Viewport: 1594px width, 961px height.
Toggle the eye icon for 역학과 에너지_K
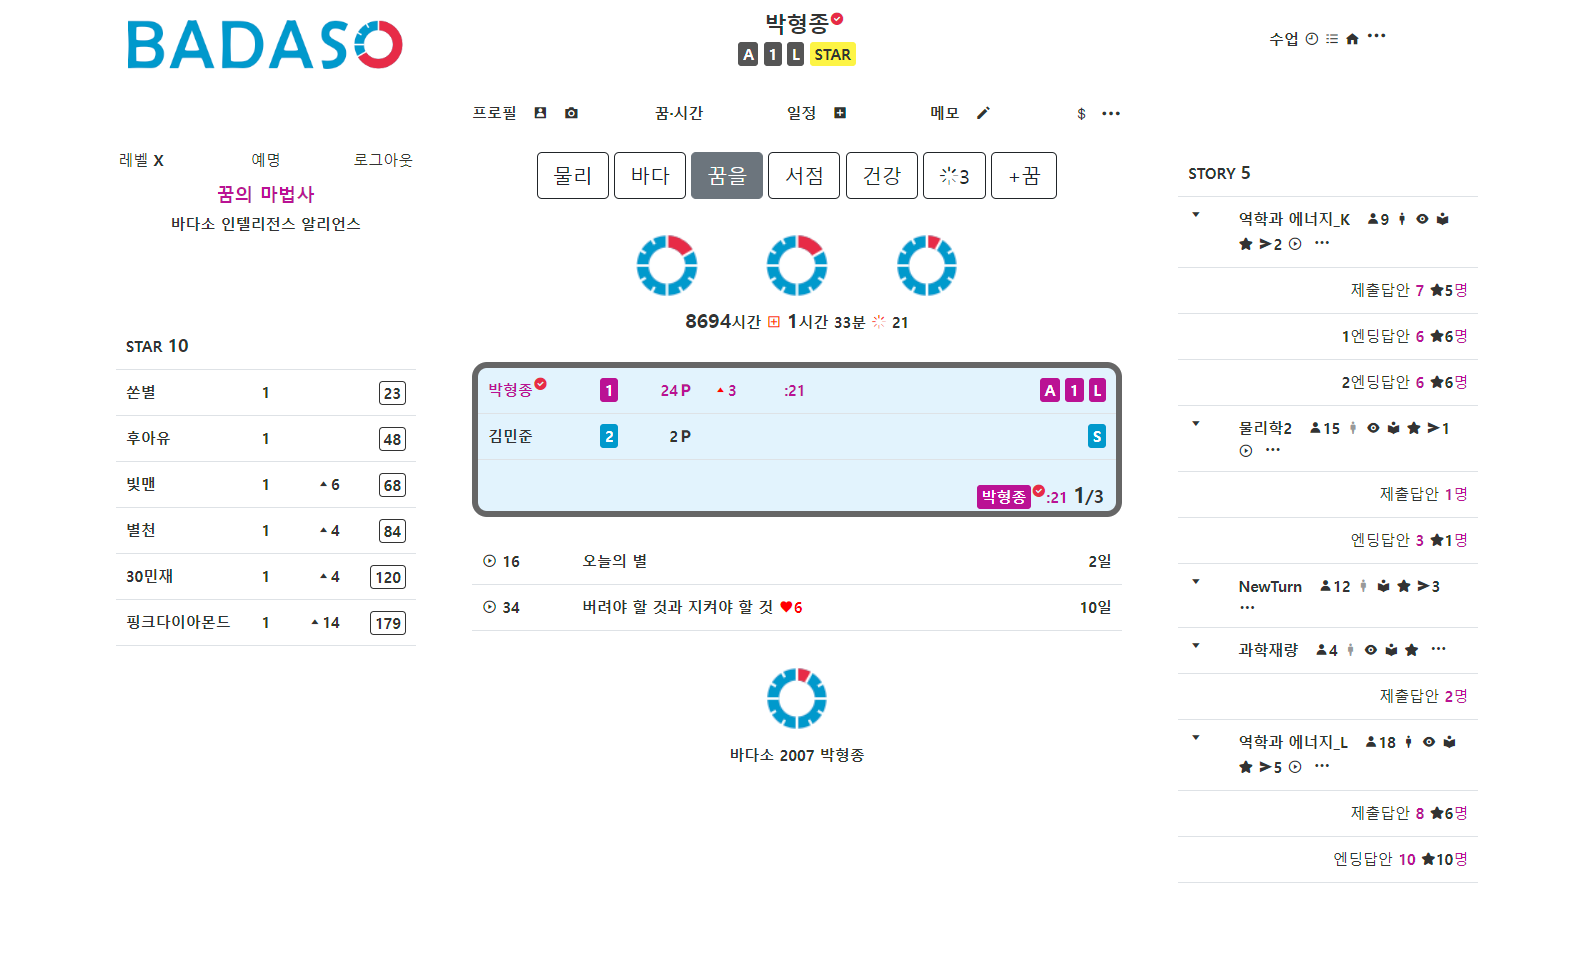click(x=1422, y=219)
